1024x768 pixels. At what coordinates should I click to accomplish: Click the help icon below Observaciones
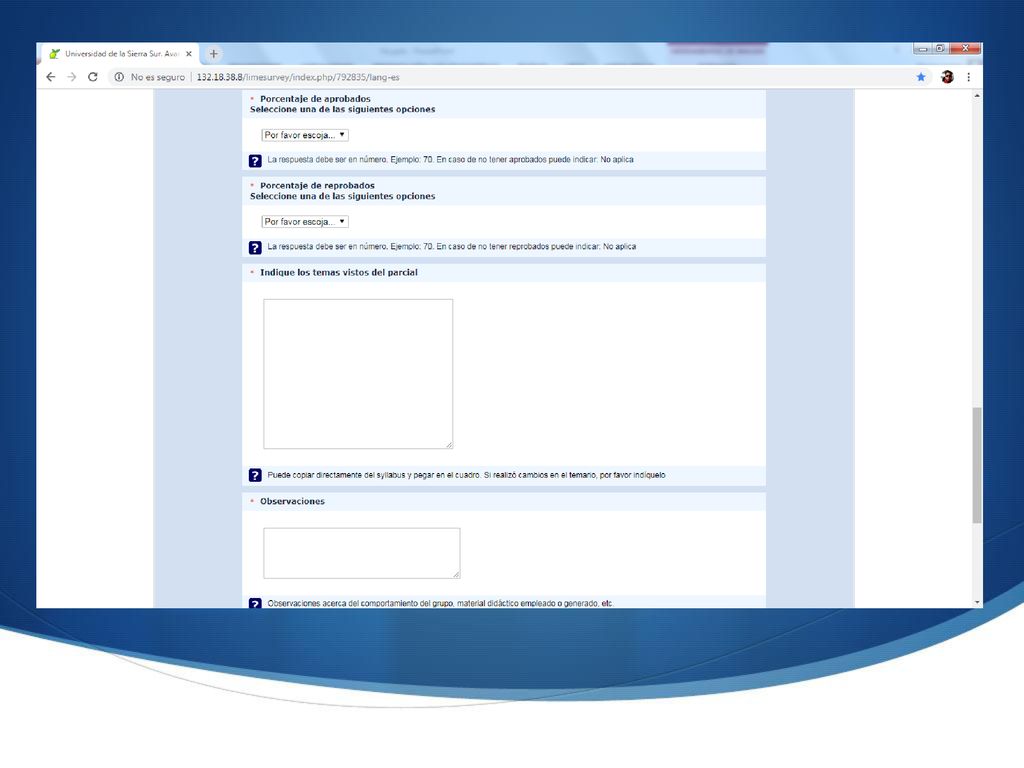[255, 603]
